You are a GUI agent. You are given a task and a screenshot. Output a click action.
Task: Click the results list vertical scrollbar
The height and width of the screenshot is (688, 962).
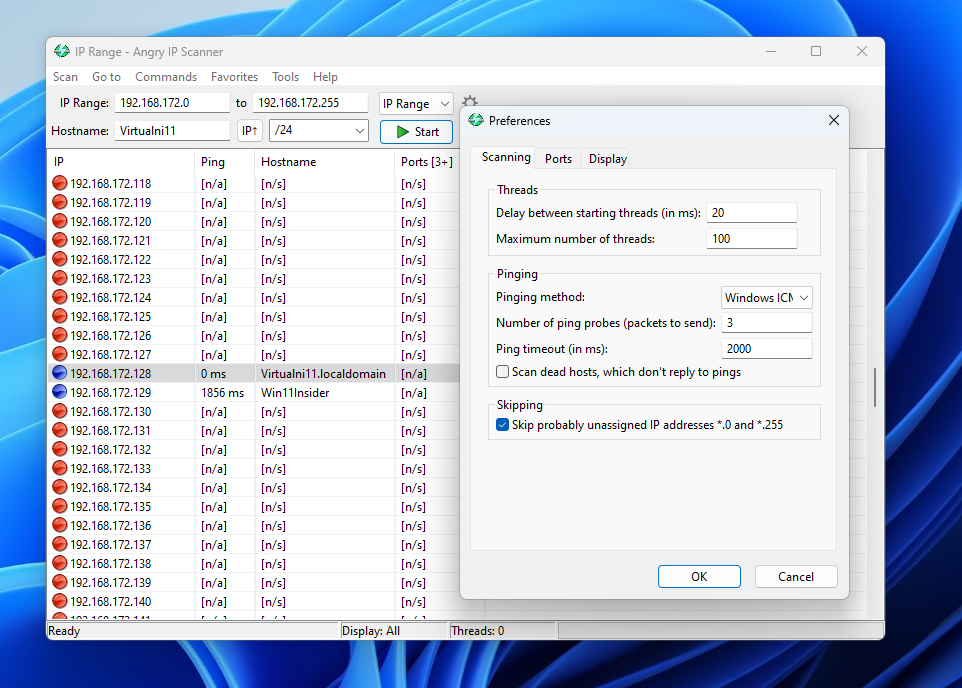click(x=874, y=387)
